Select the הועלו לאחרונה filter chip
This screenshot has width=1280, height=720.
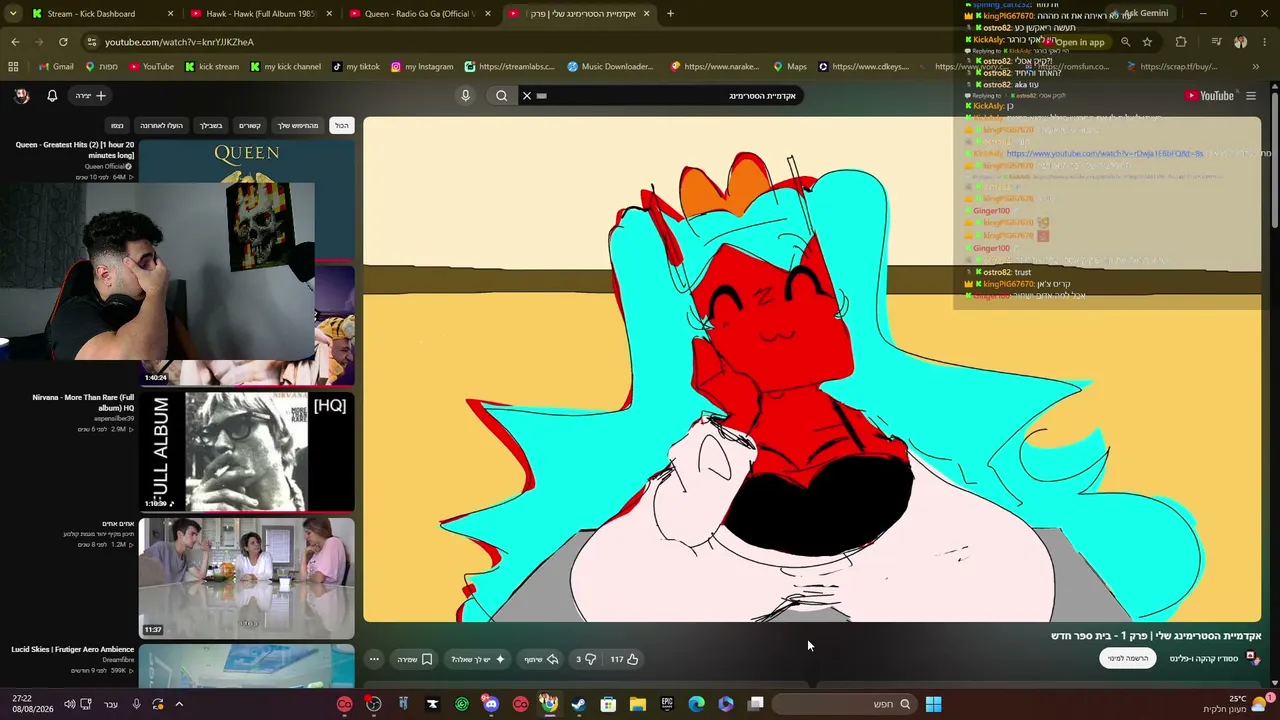161,126
